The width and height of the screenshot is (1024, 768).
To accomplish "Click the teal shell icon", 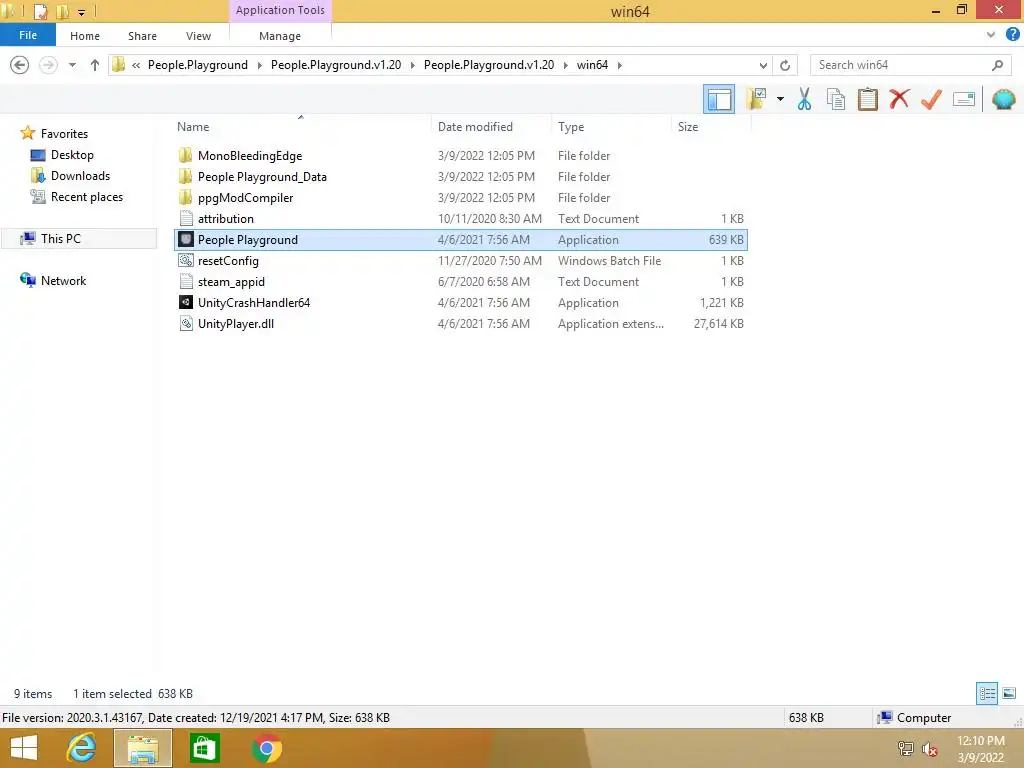I will click(1003, 99).
